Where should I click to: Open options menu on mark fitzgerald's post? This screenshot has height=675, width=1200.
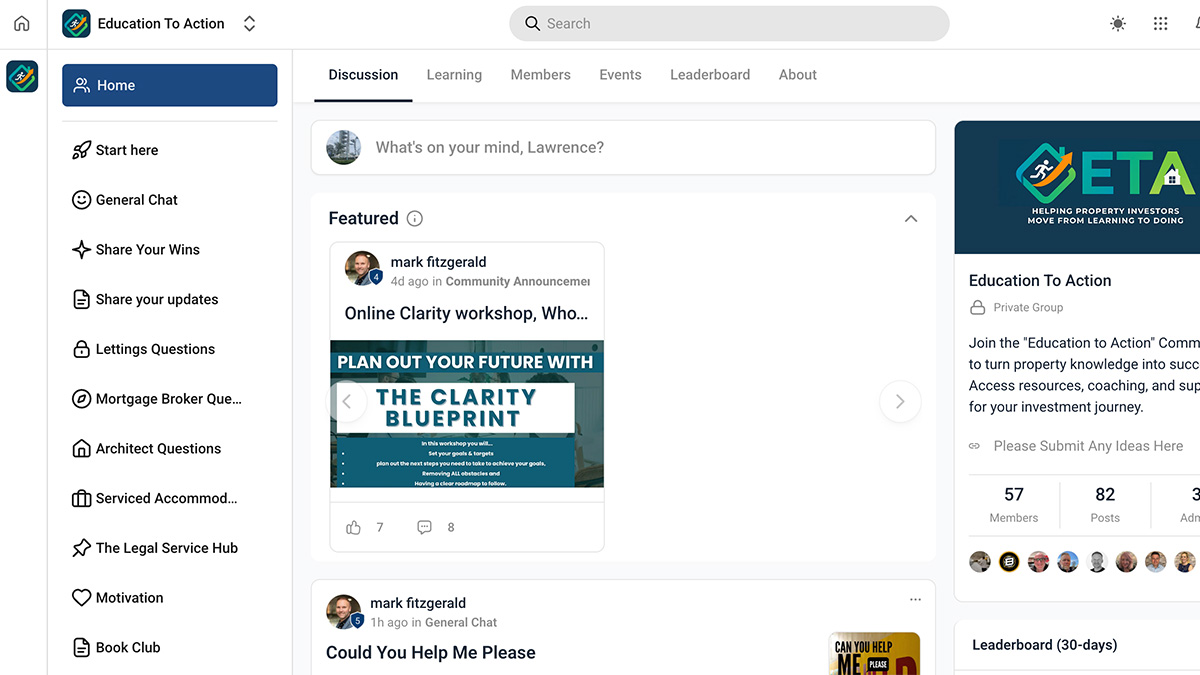pyautogui.click(x=915, y=598)
